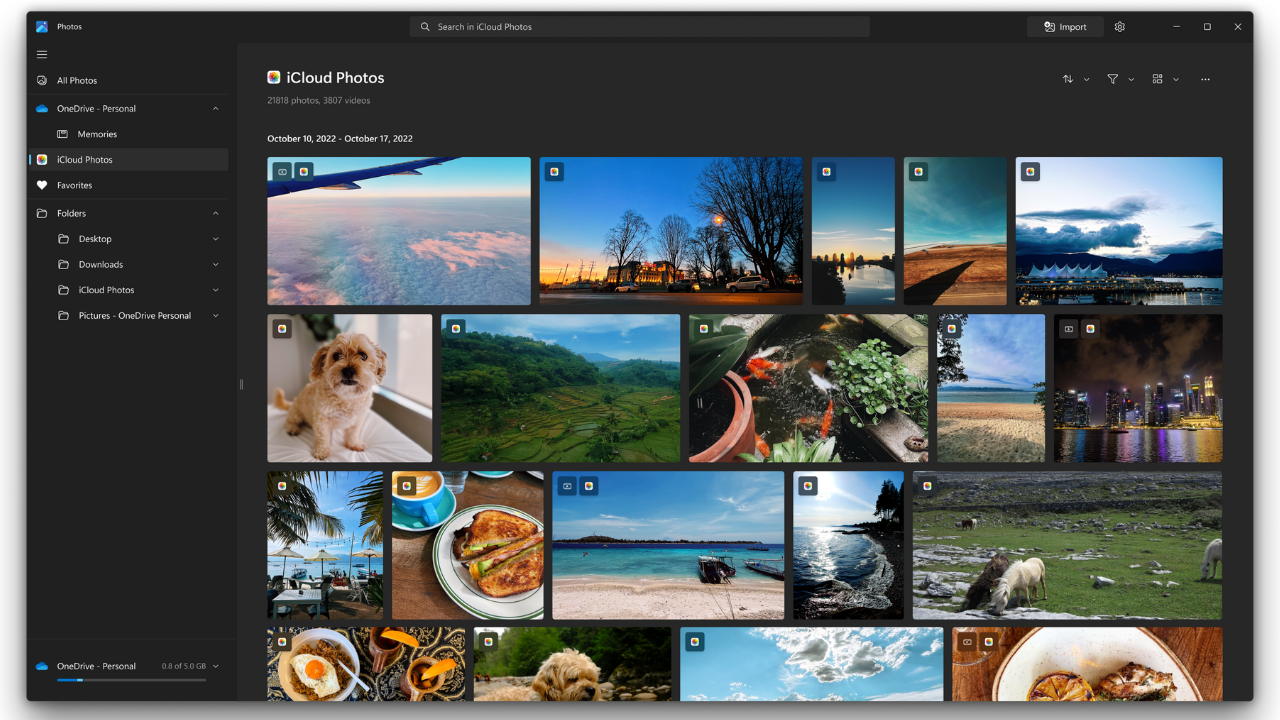
Task: Open the fluffy dog on bed photo
Action: click(x=350, y=388)
